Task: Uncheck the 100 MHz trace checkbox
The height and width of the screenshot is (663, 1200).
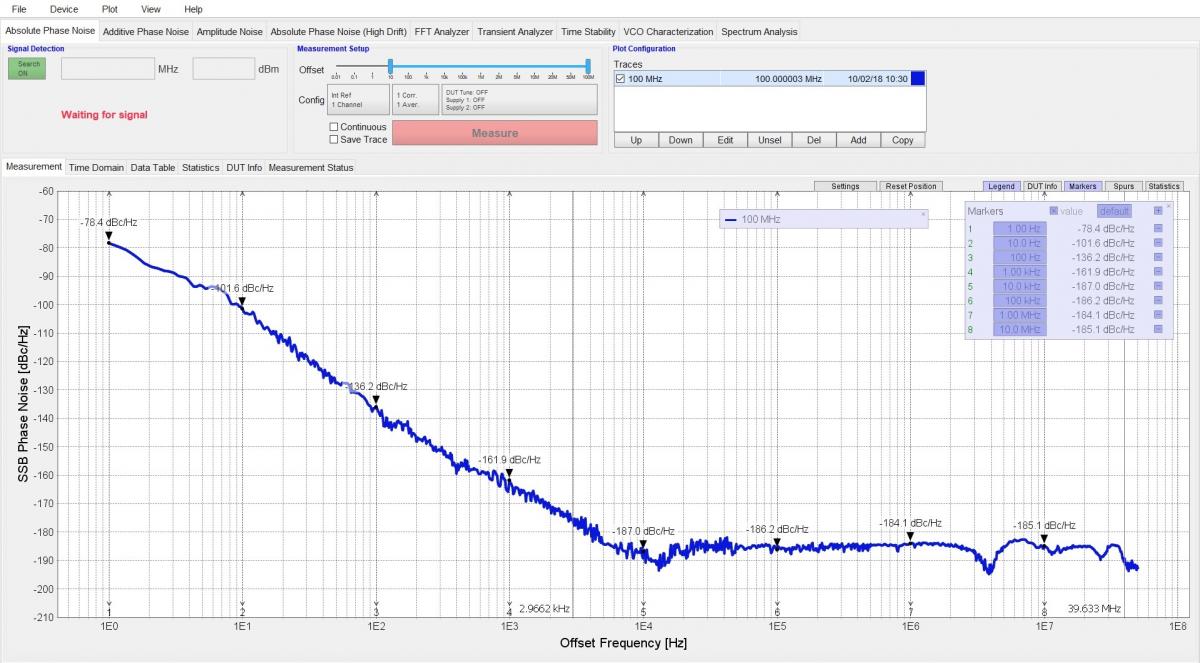Action: 621,79
